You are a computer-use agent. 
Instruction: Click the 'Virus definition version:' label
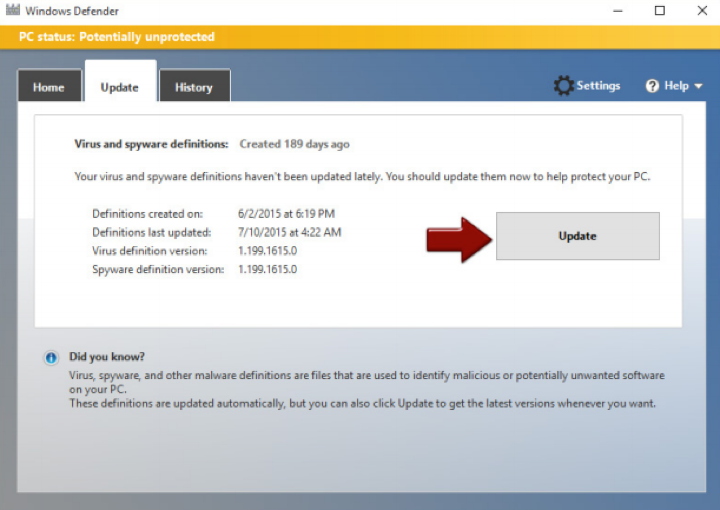click(x=150, y=251)
